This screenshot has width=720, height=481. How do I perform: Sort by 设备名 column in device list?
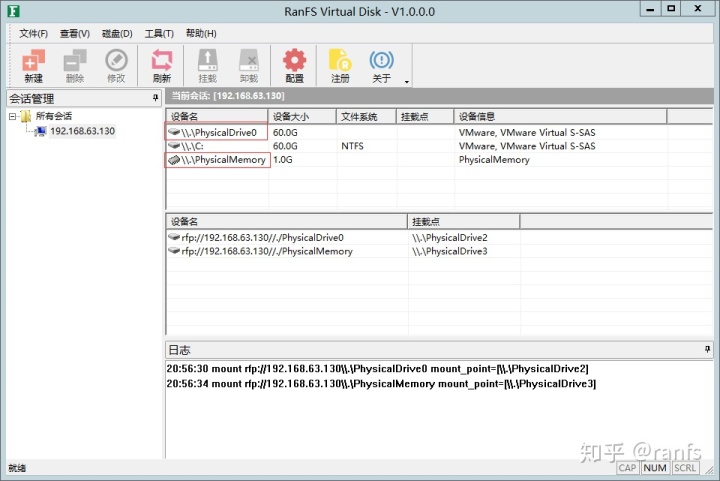tap(217, 117)
